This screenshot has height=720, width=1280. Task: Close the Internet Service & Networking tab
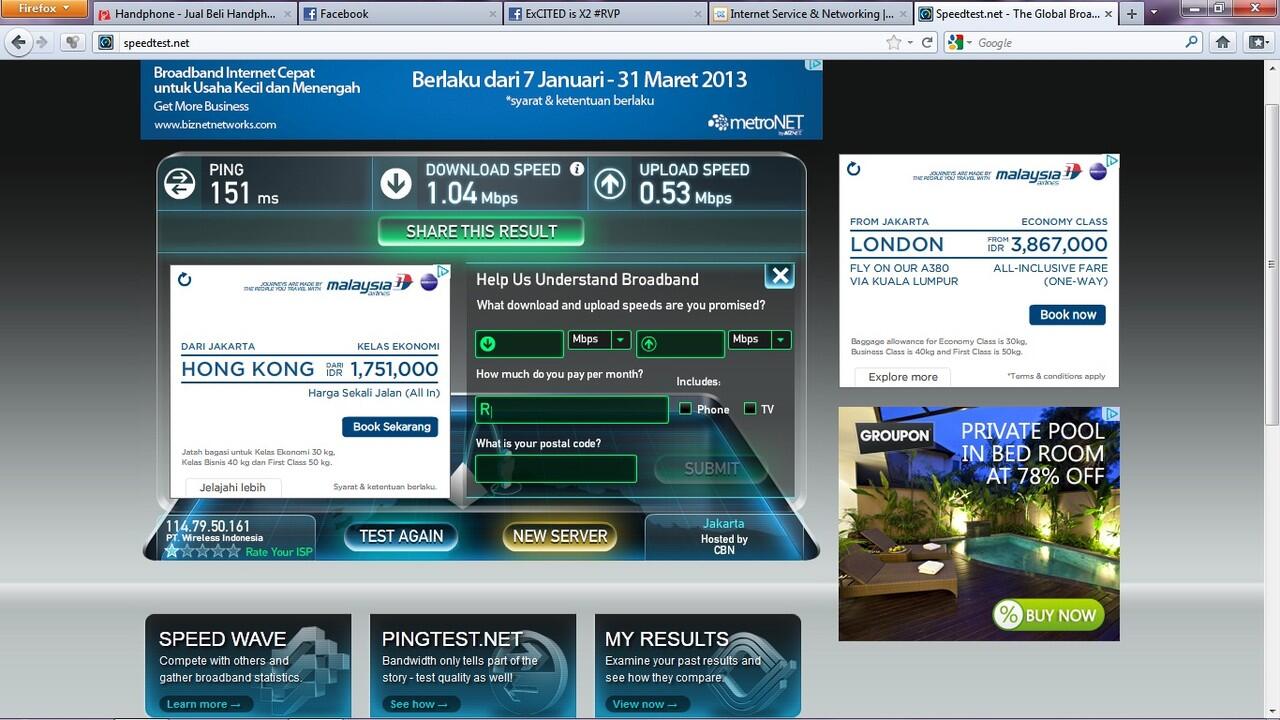(901, 14)
